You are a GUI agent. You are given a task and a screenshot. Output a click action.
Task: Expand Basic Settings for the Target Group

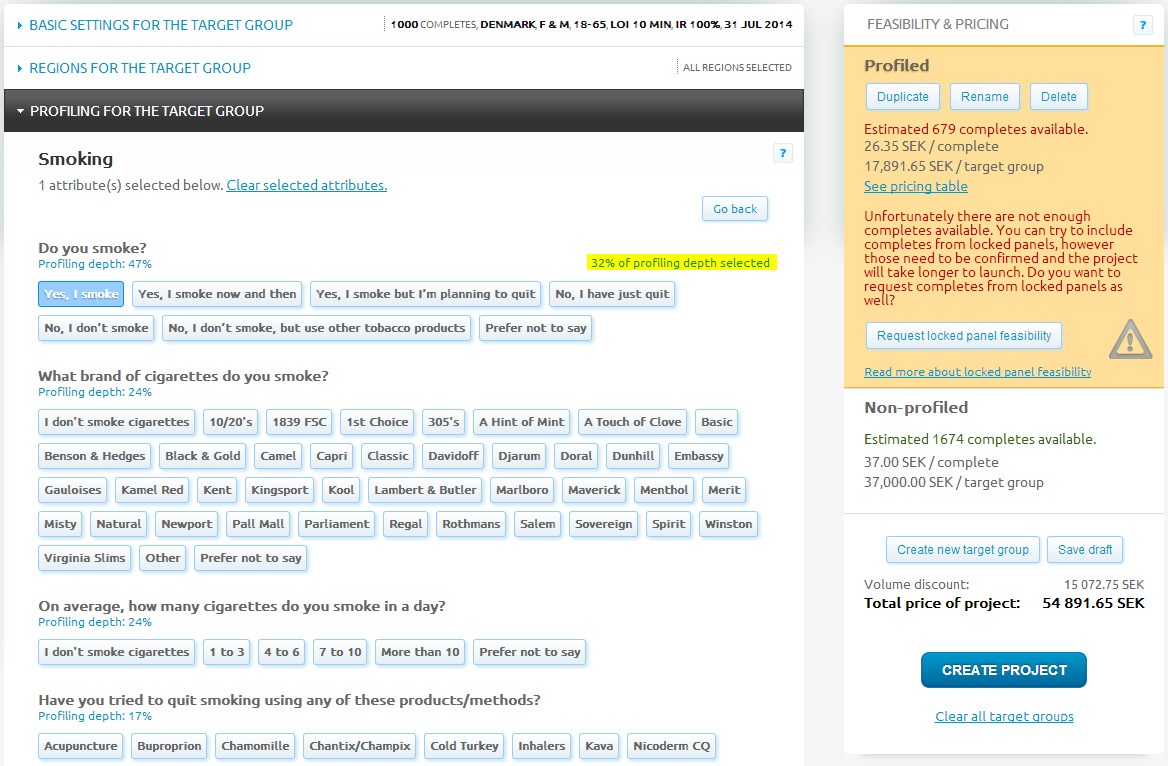click(160, 25)
